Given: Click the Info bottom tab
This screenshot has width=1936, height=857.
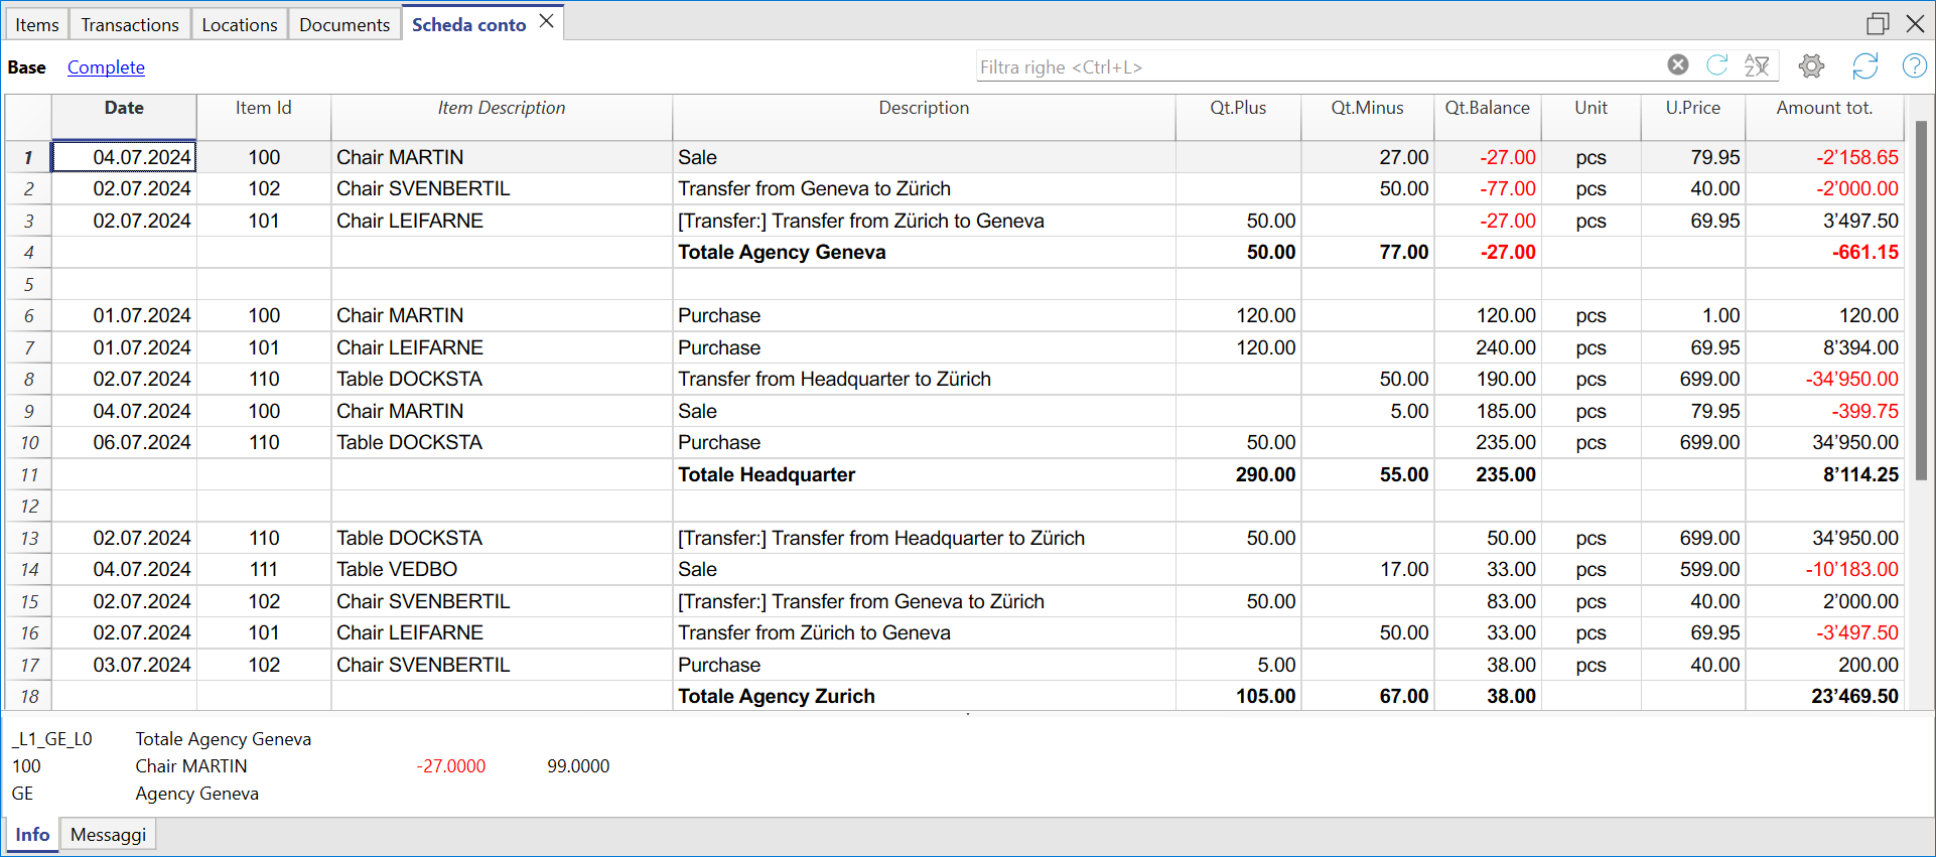Looking at the screenshot, I should pos(32,834).
